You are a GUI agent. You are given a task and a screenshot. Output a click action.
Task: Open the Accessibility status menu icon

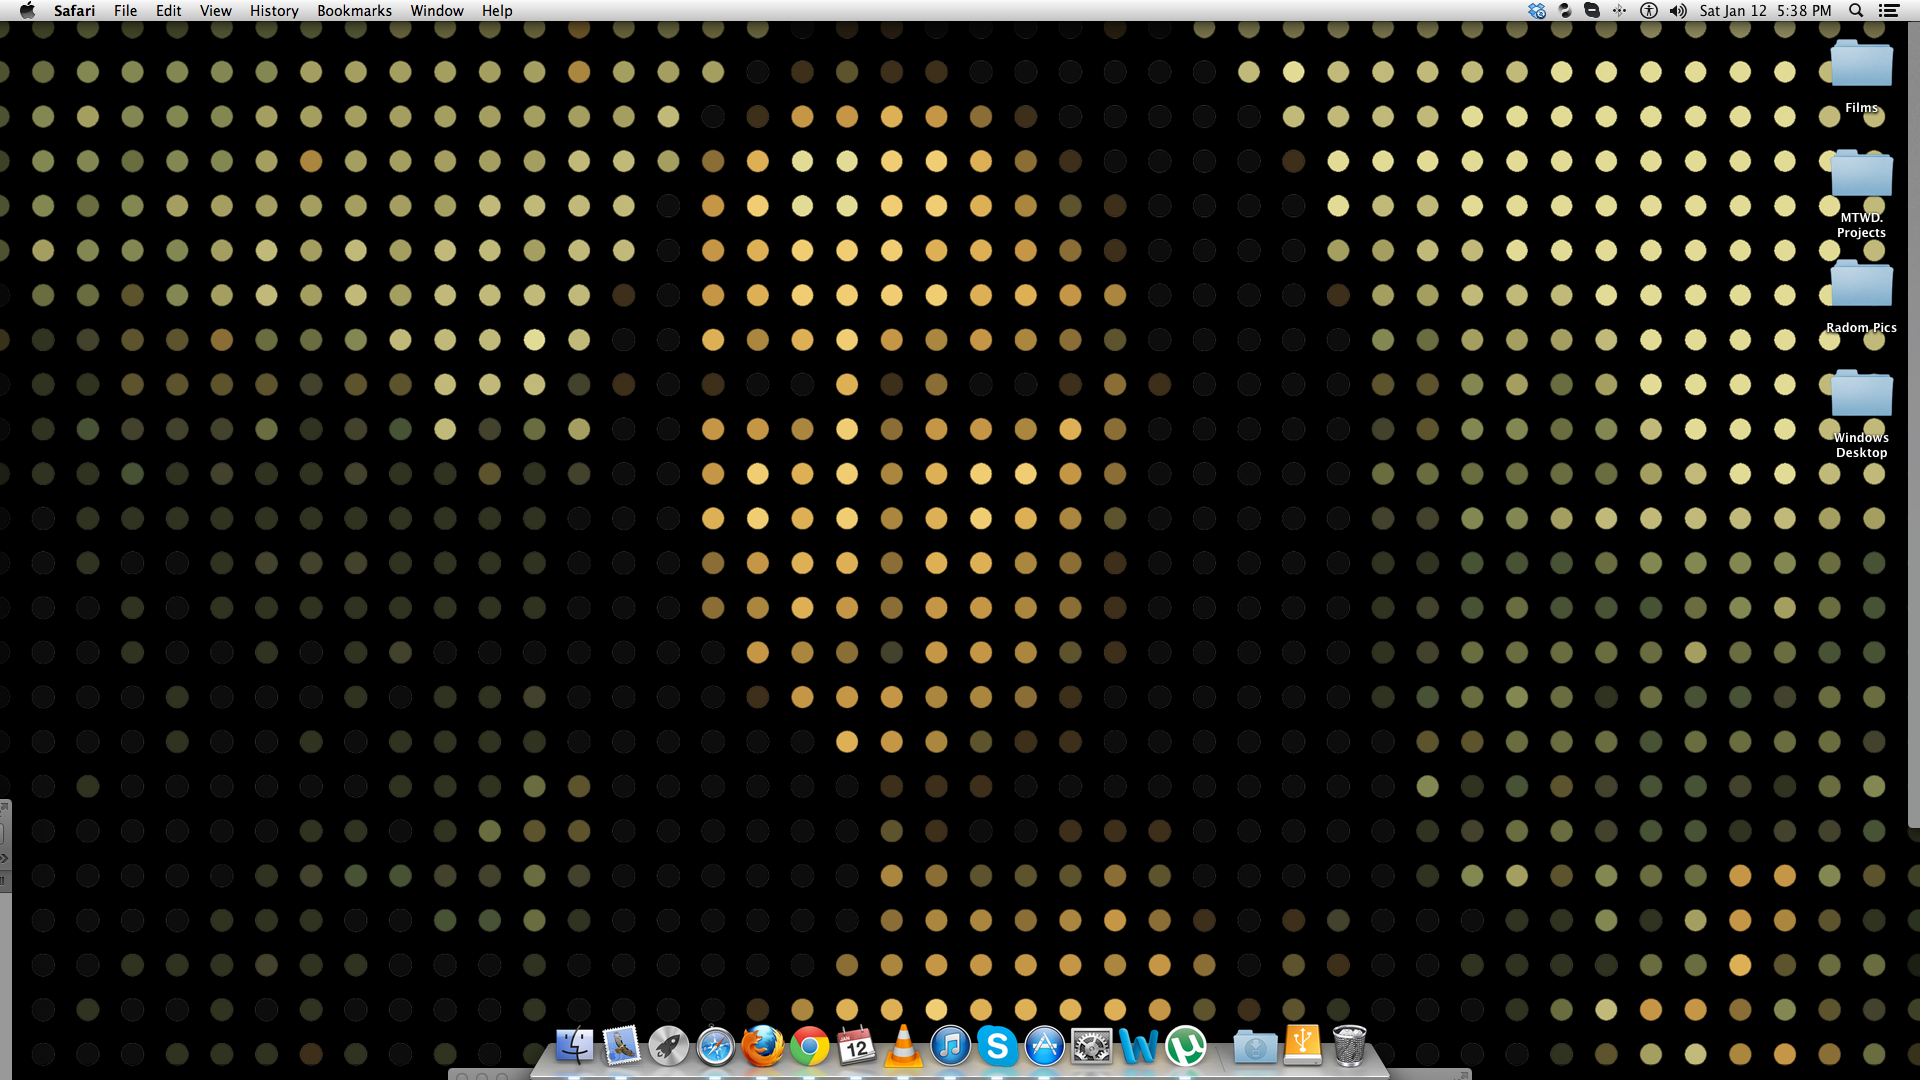[x=1649, y=11]
